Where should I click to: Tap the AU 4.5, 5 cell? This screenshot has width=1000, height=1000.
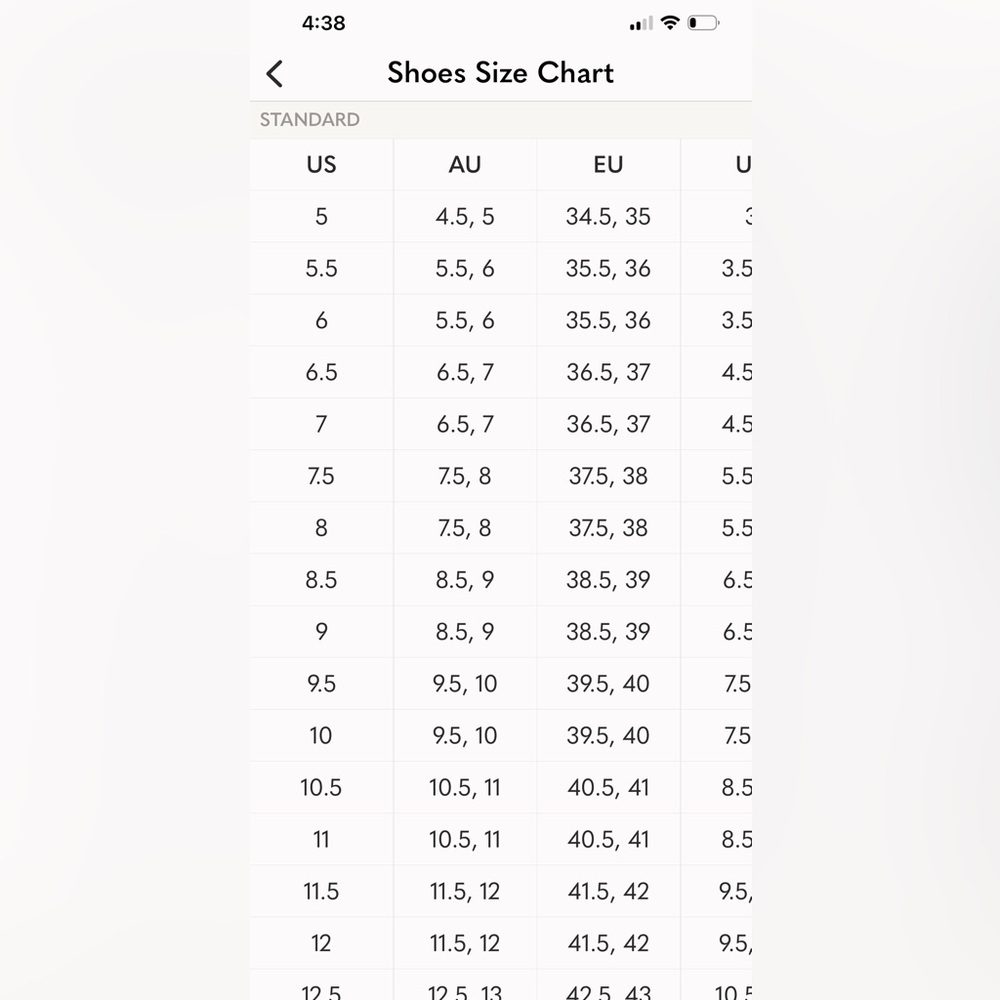(x=465, y=217)
